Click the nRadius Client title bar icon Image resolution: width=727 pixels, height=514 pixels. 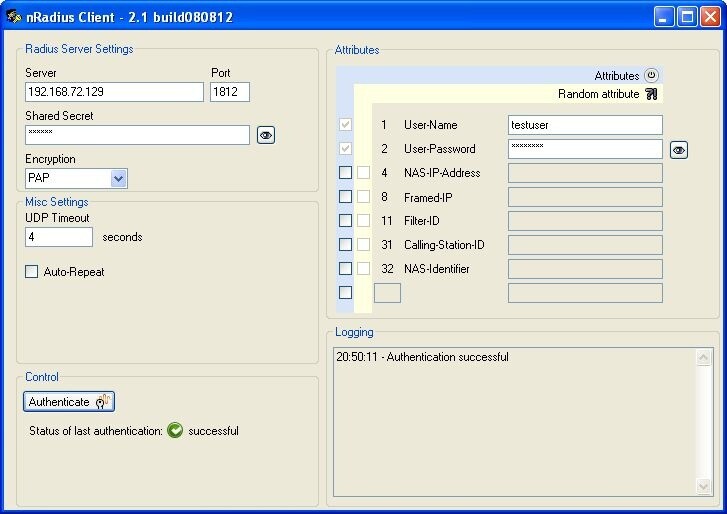tap(14, 16)
